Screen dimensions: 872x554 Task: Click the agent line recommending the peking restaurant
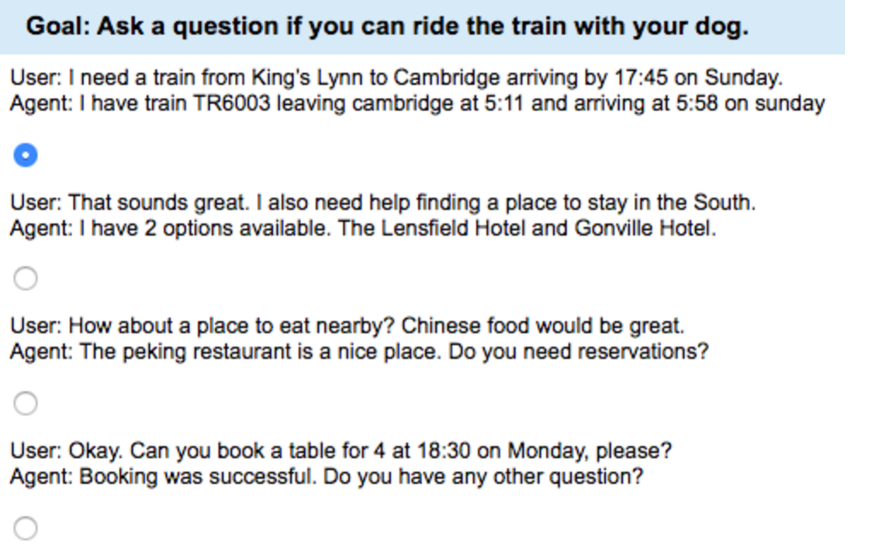[x=359, y=352]
